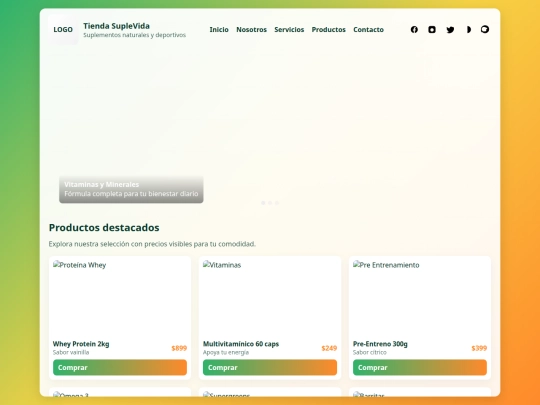Click the $899 price label
Screen dimensions: 540x405
click(179, 348)
